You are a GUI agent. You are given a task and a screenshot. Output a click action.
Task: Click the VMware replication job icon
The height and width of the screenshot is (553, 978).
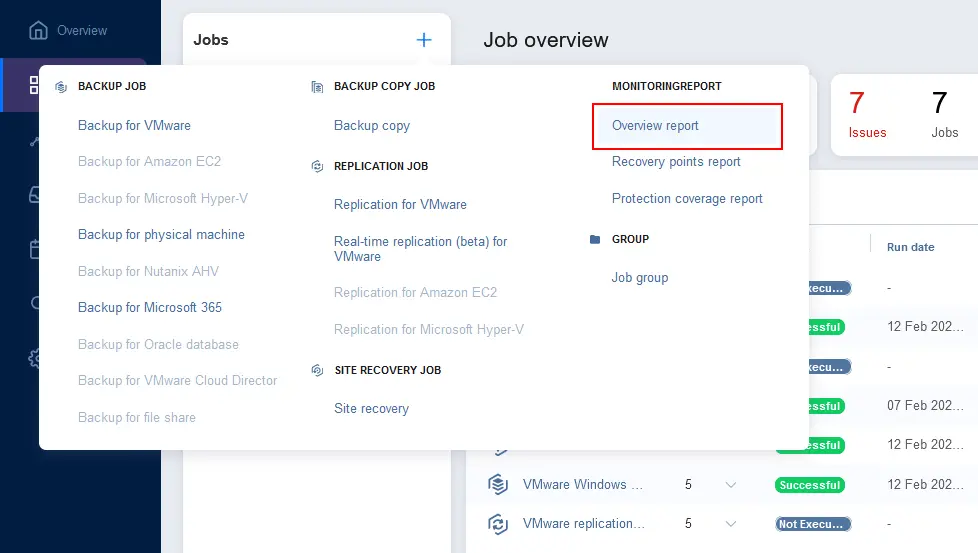[x=498, y=524]
